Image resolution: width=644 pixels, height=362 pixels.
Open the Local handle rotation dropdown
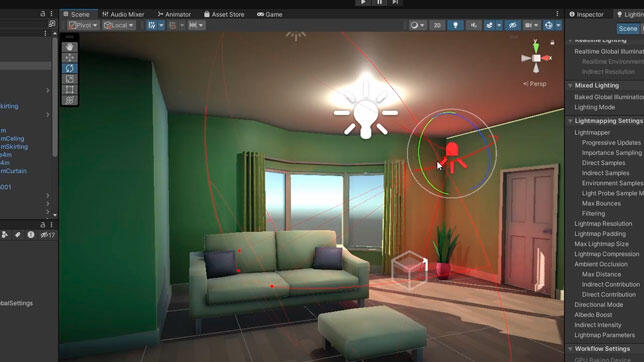(x=119, y=25)
